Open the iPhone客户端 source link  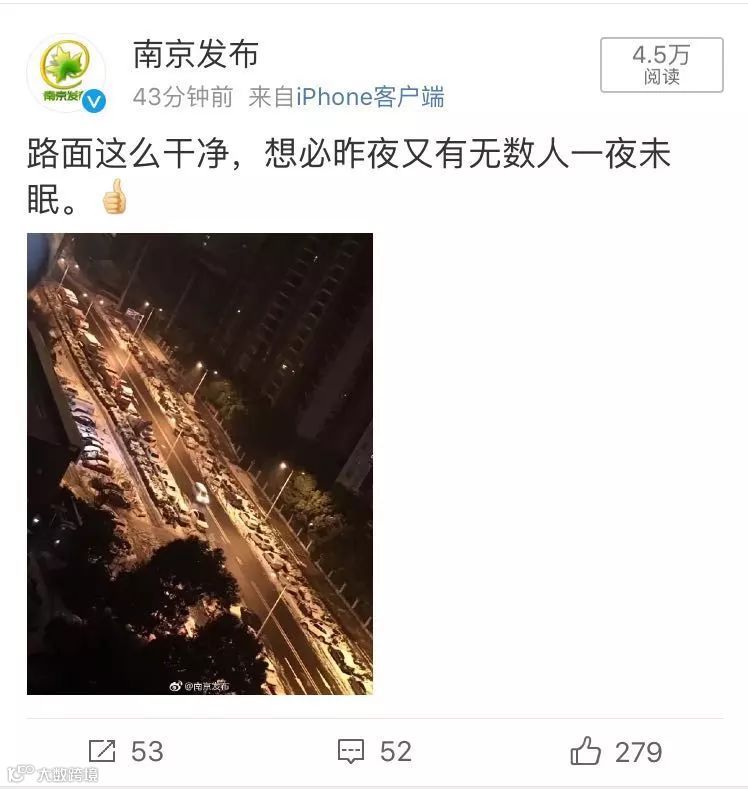click(370, 97)
